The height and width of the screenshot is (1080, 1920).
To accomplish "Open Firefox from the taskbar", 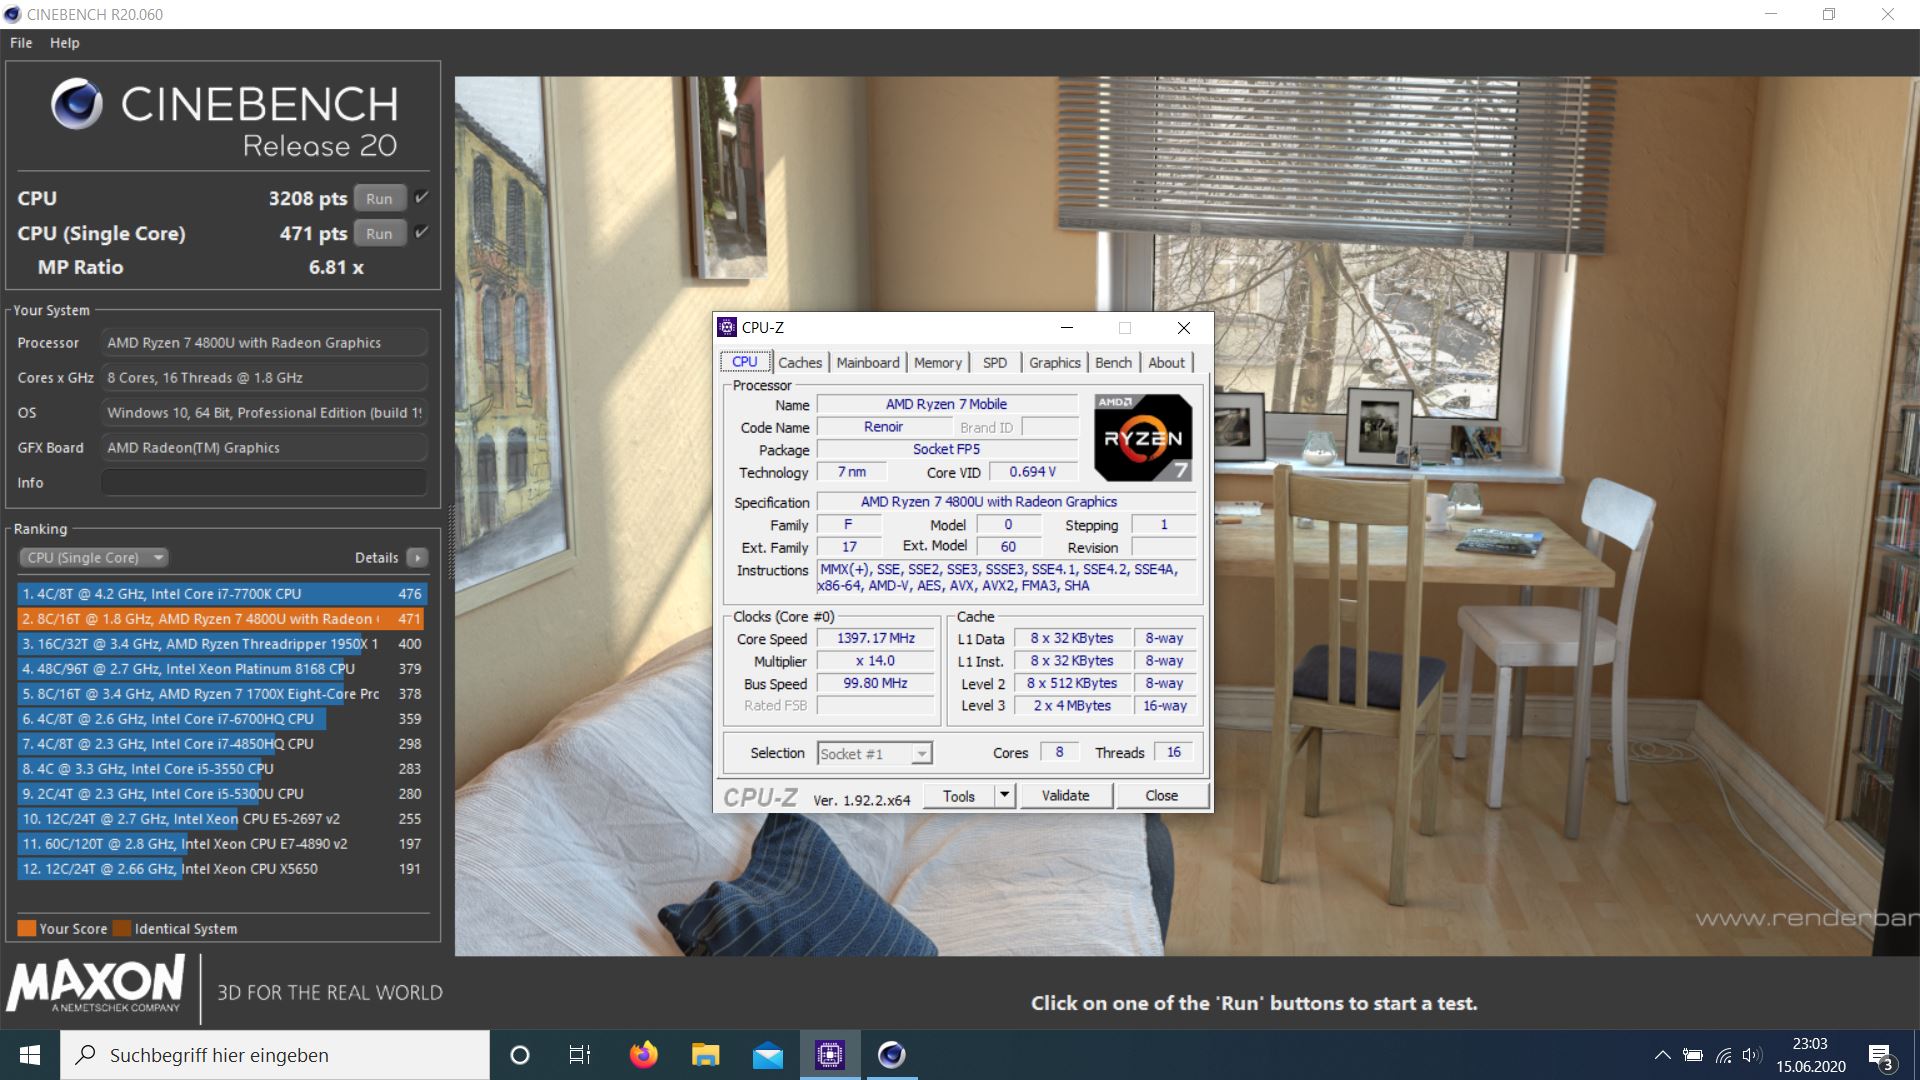I will [643, 1055].
